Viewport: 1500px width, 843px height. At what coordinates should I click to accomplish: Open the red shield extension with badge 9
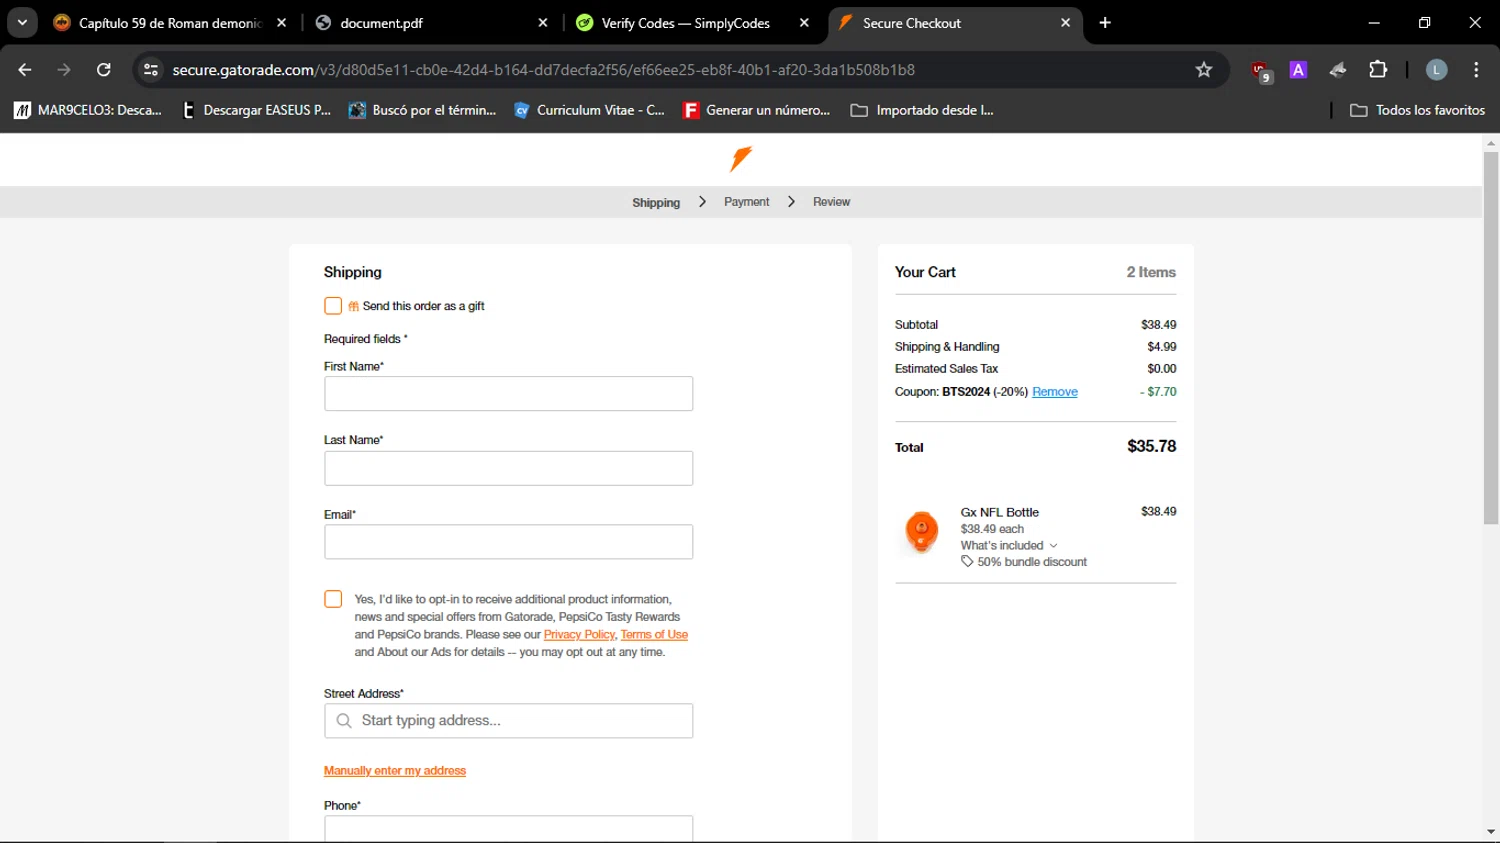pyautogui.click(x=1261, y=71)
